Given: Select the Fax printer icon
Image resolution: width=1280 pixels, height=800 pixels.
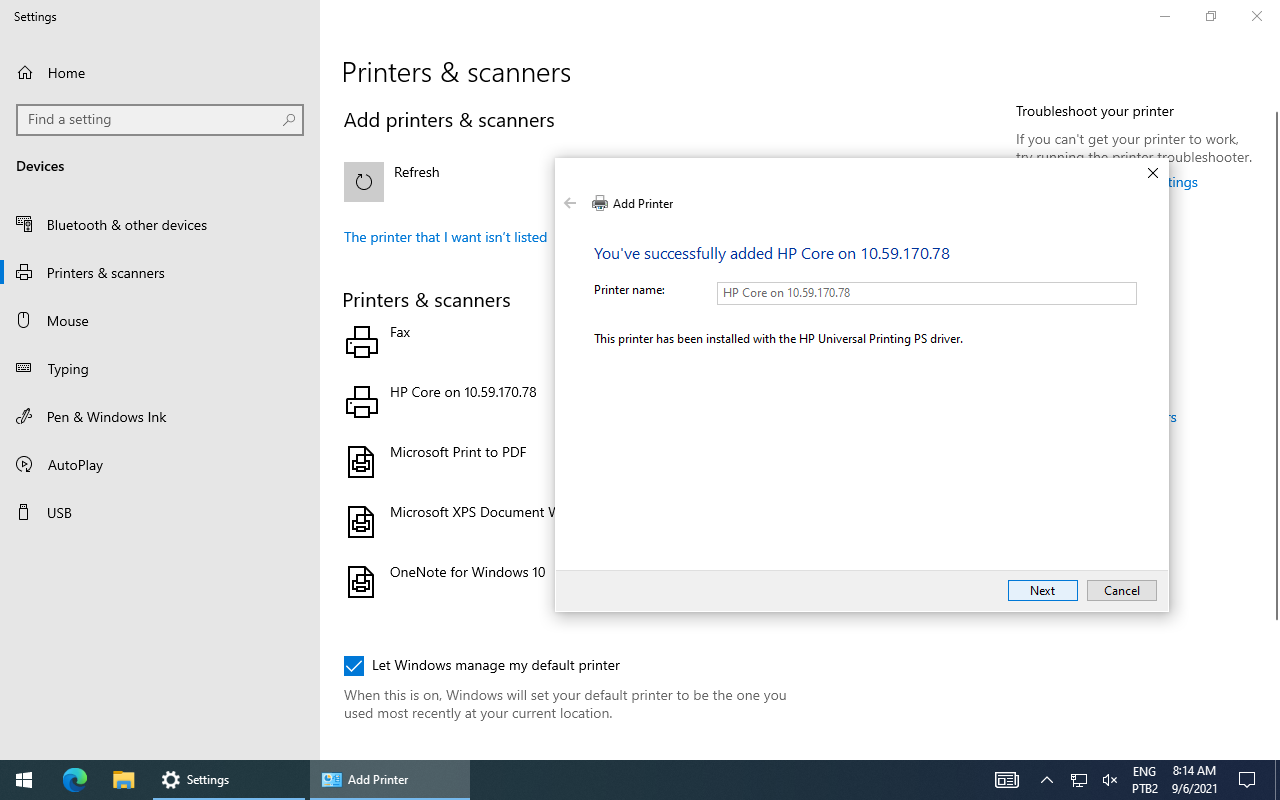Looking at the screenshot, I should coord(362,342).
